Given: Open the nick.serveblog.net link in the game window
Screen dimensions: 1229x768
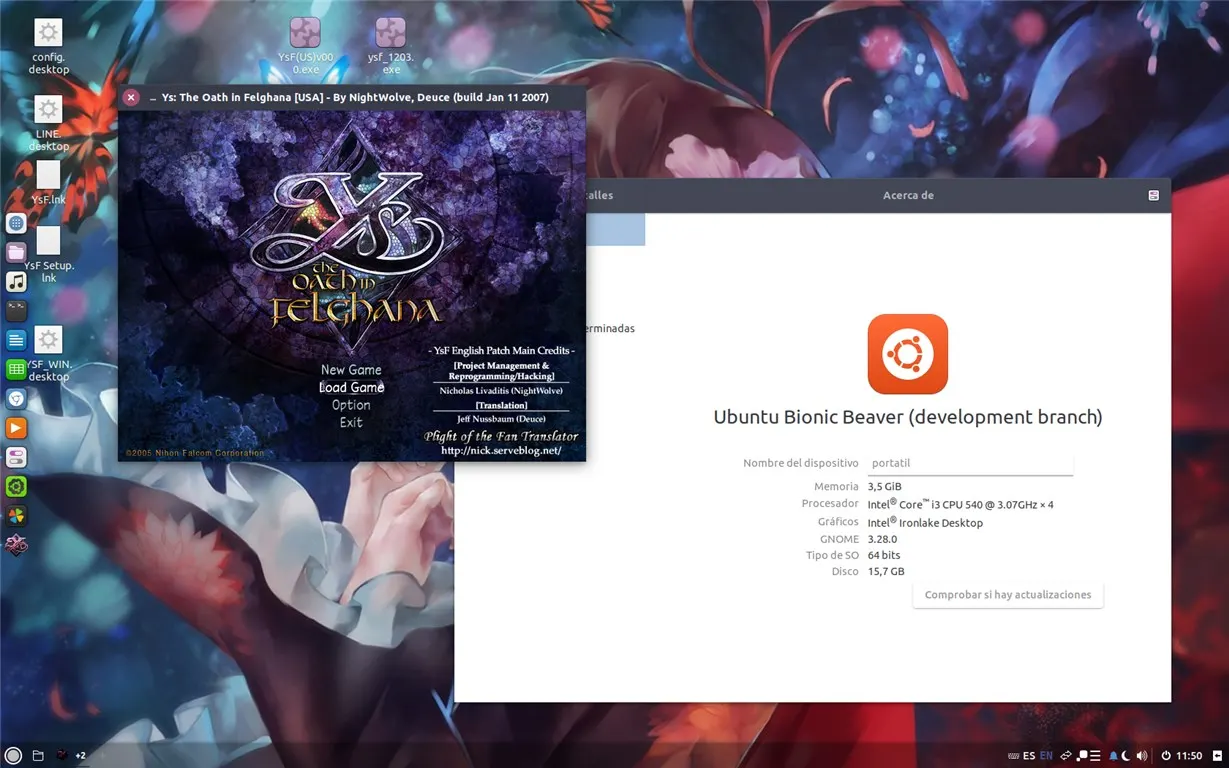Looking at the screenshot, I should click(x=501, y=450).
